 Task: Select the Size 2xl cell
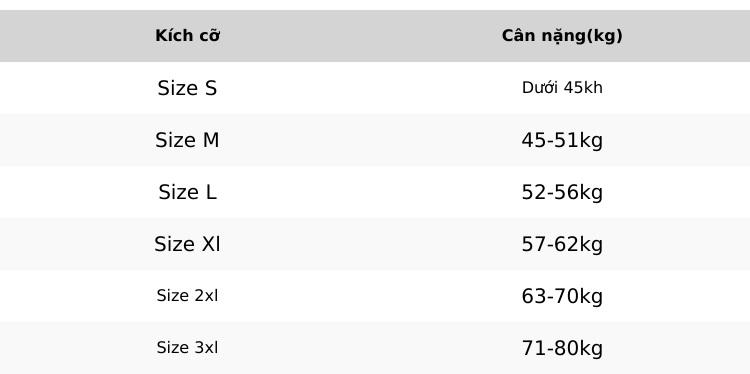point(188,296)
